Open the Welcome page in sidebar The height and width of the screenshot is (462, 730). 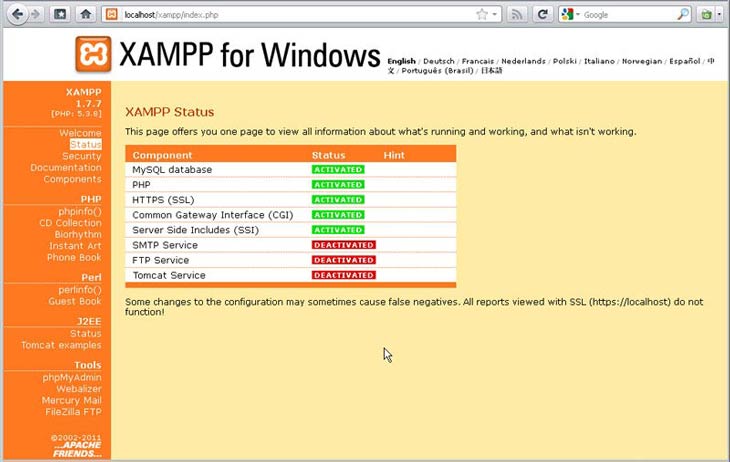point(80,133)
